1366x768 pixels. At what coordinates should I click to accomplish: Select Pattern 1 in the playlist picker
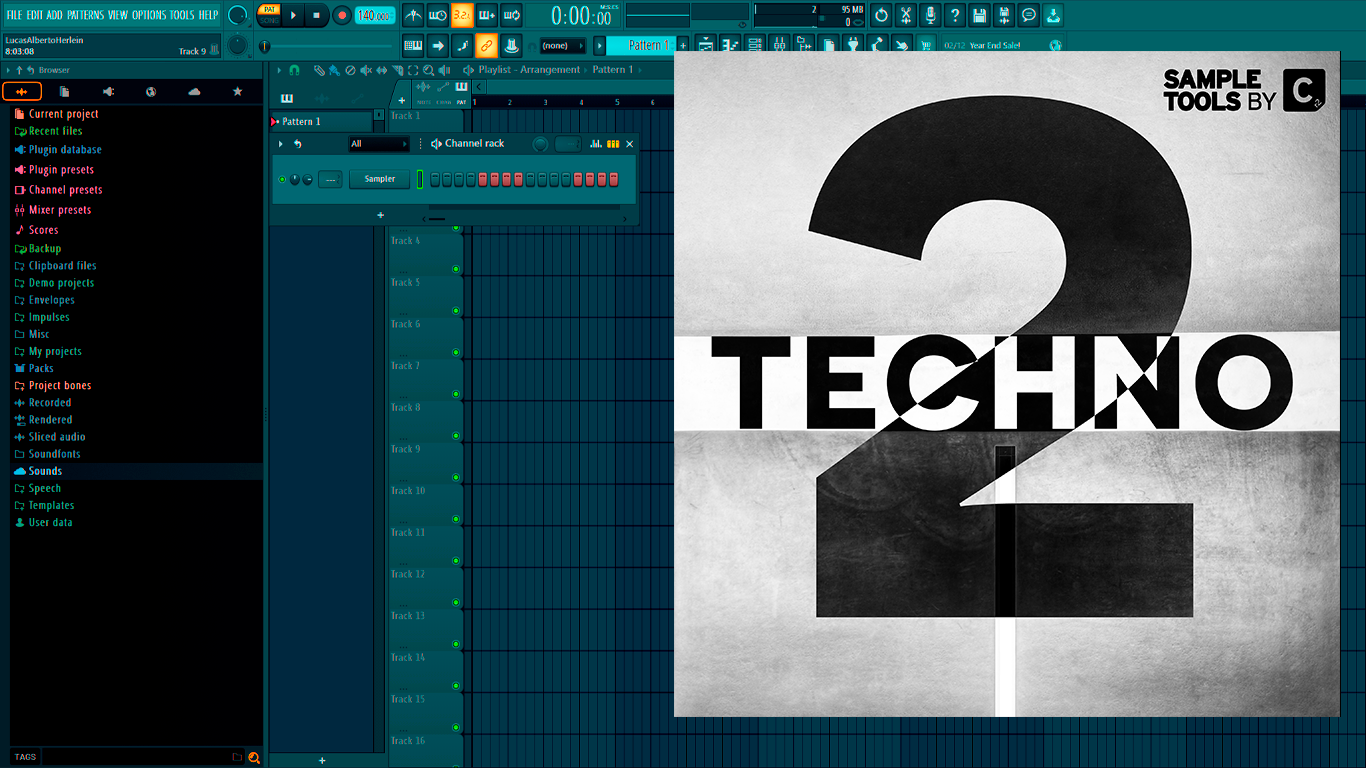(321, 121)
